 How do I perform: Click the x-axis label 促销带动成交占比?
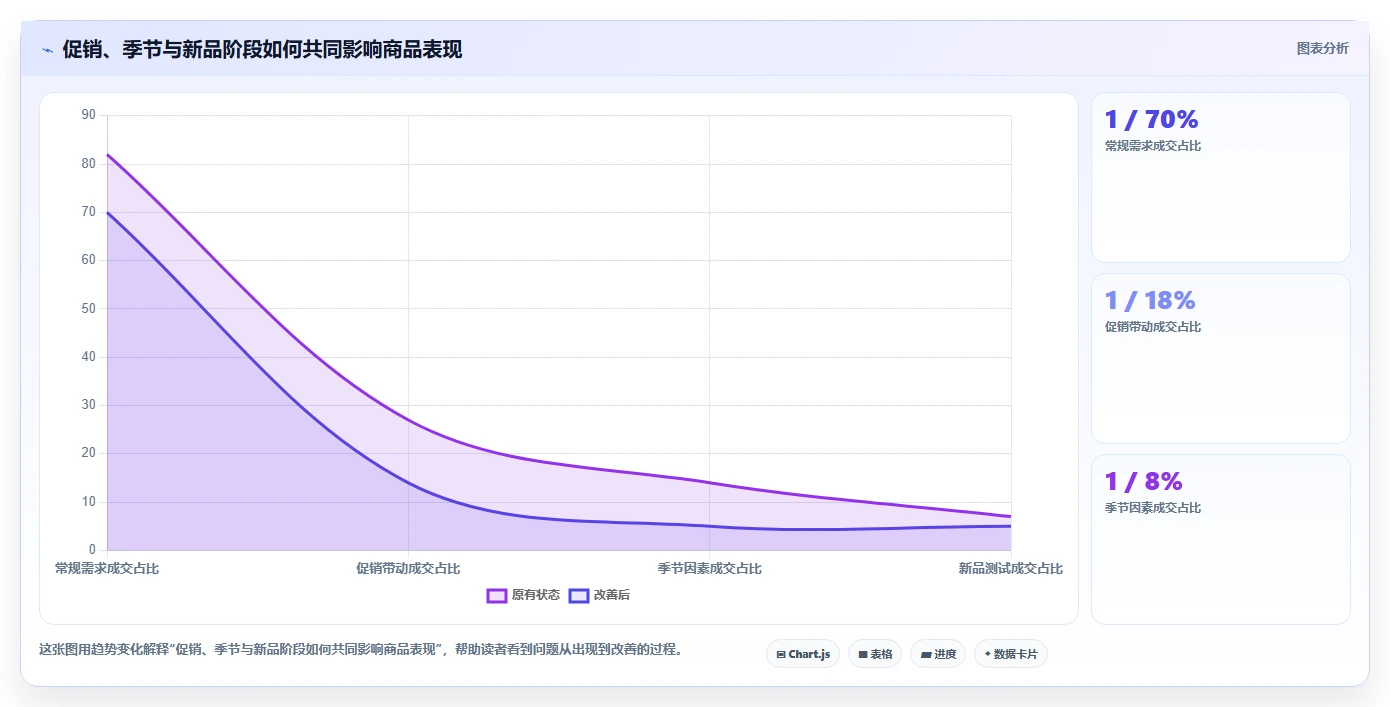coord(408,568)
